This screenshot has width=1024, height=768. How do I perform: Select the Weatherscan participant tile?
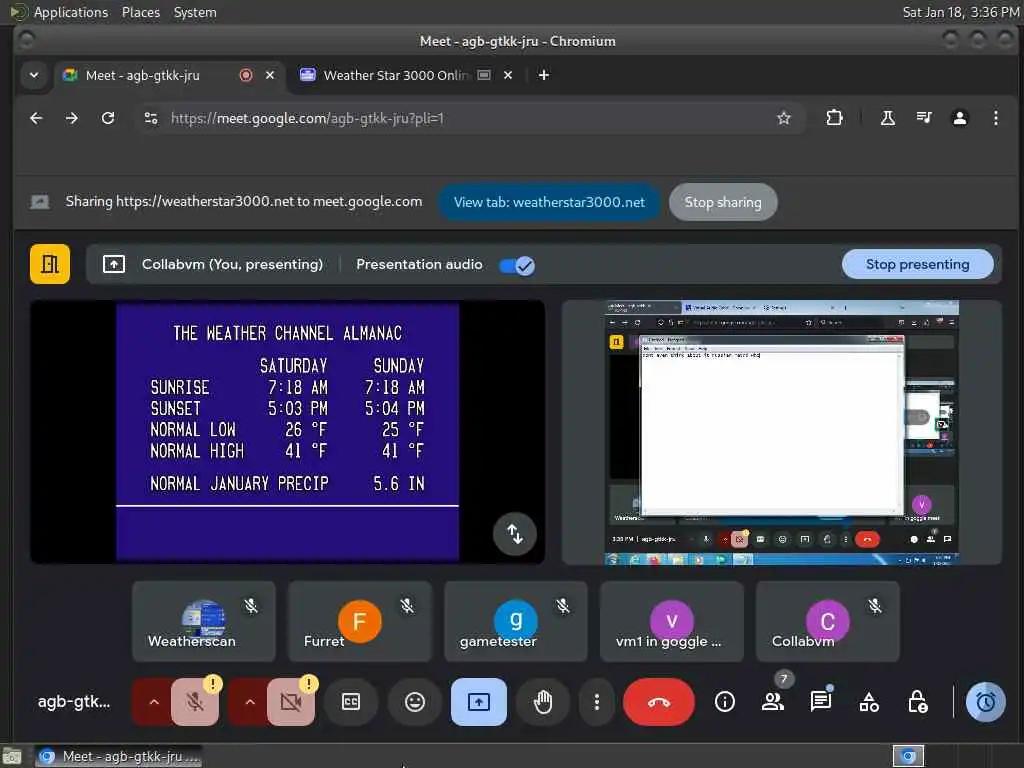[x=204, y=622]
